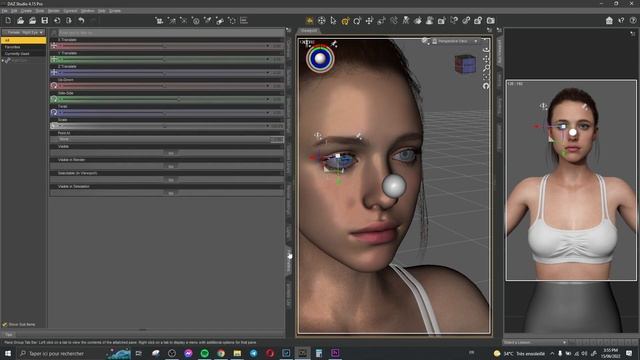Toggle the Visible in Simulation button
The image size is (640, 360).
pos(171,193)
